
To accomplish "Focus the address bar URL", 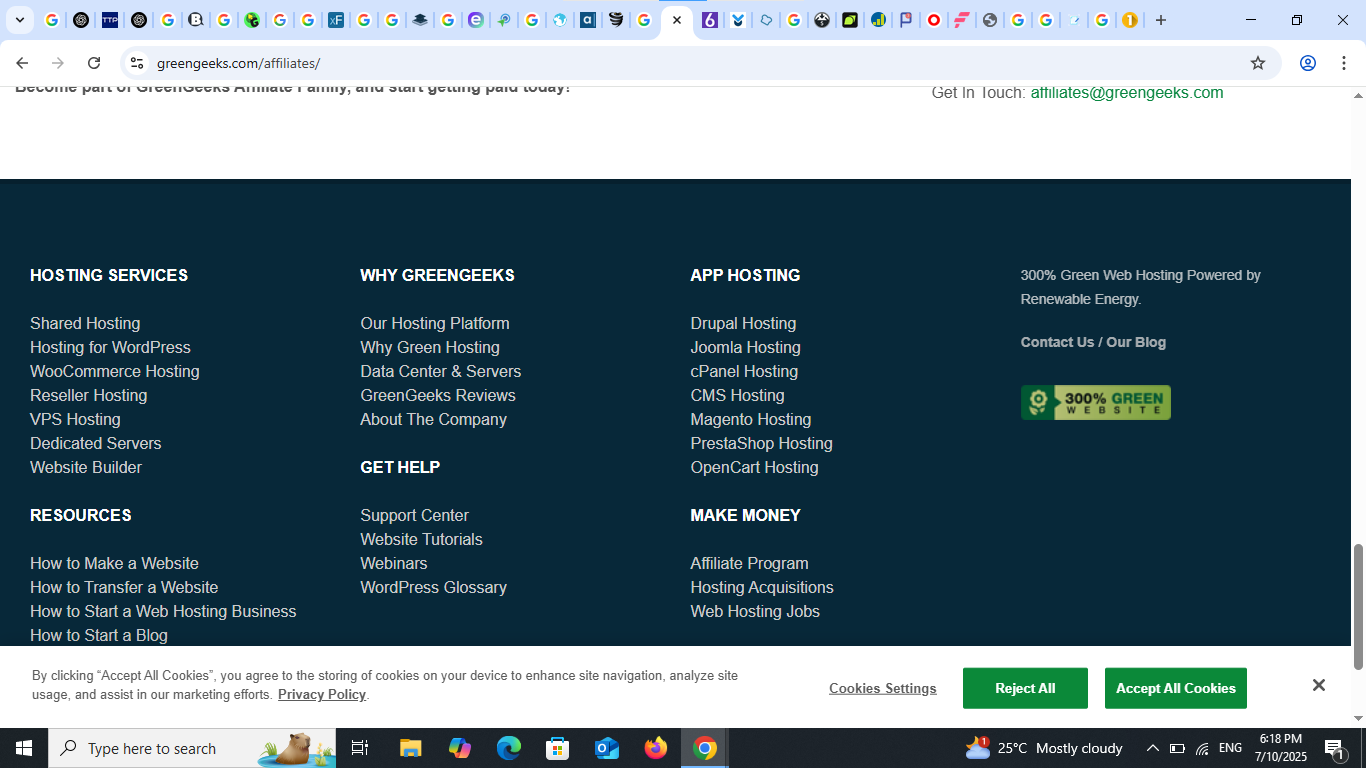I will pos(238,63).
